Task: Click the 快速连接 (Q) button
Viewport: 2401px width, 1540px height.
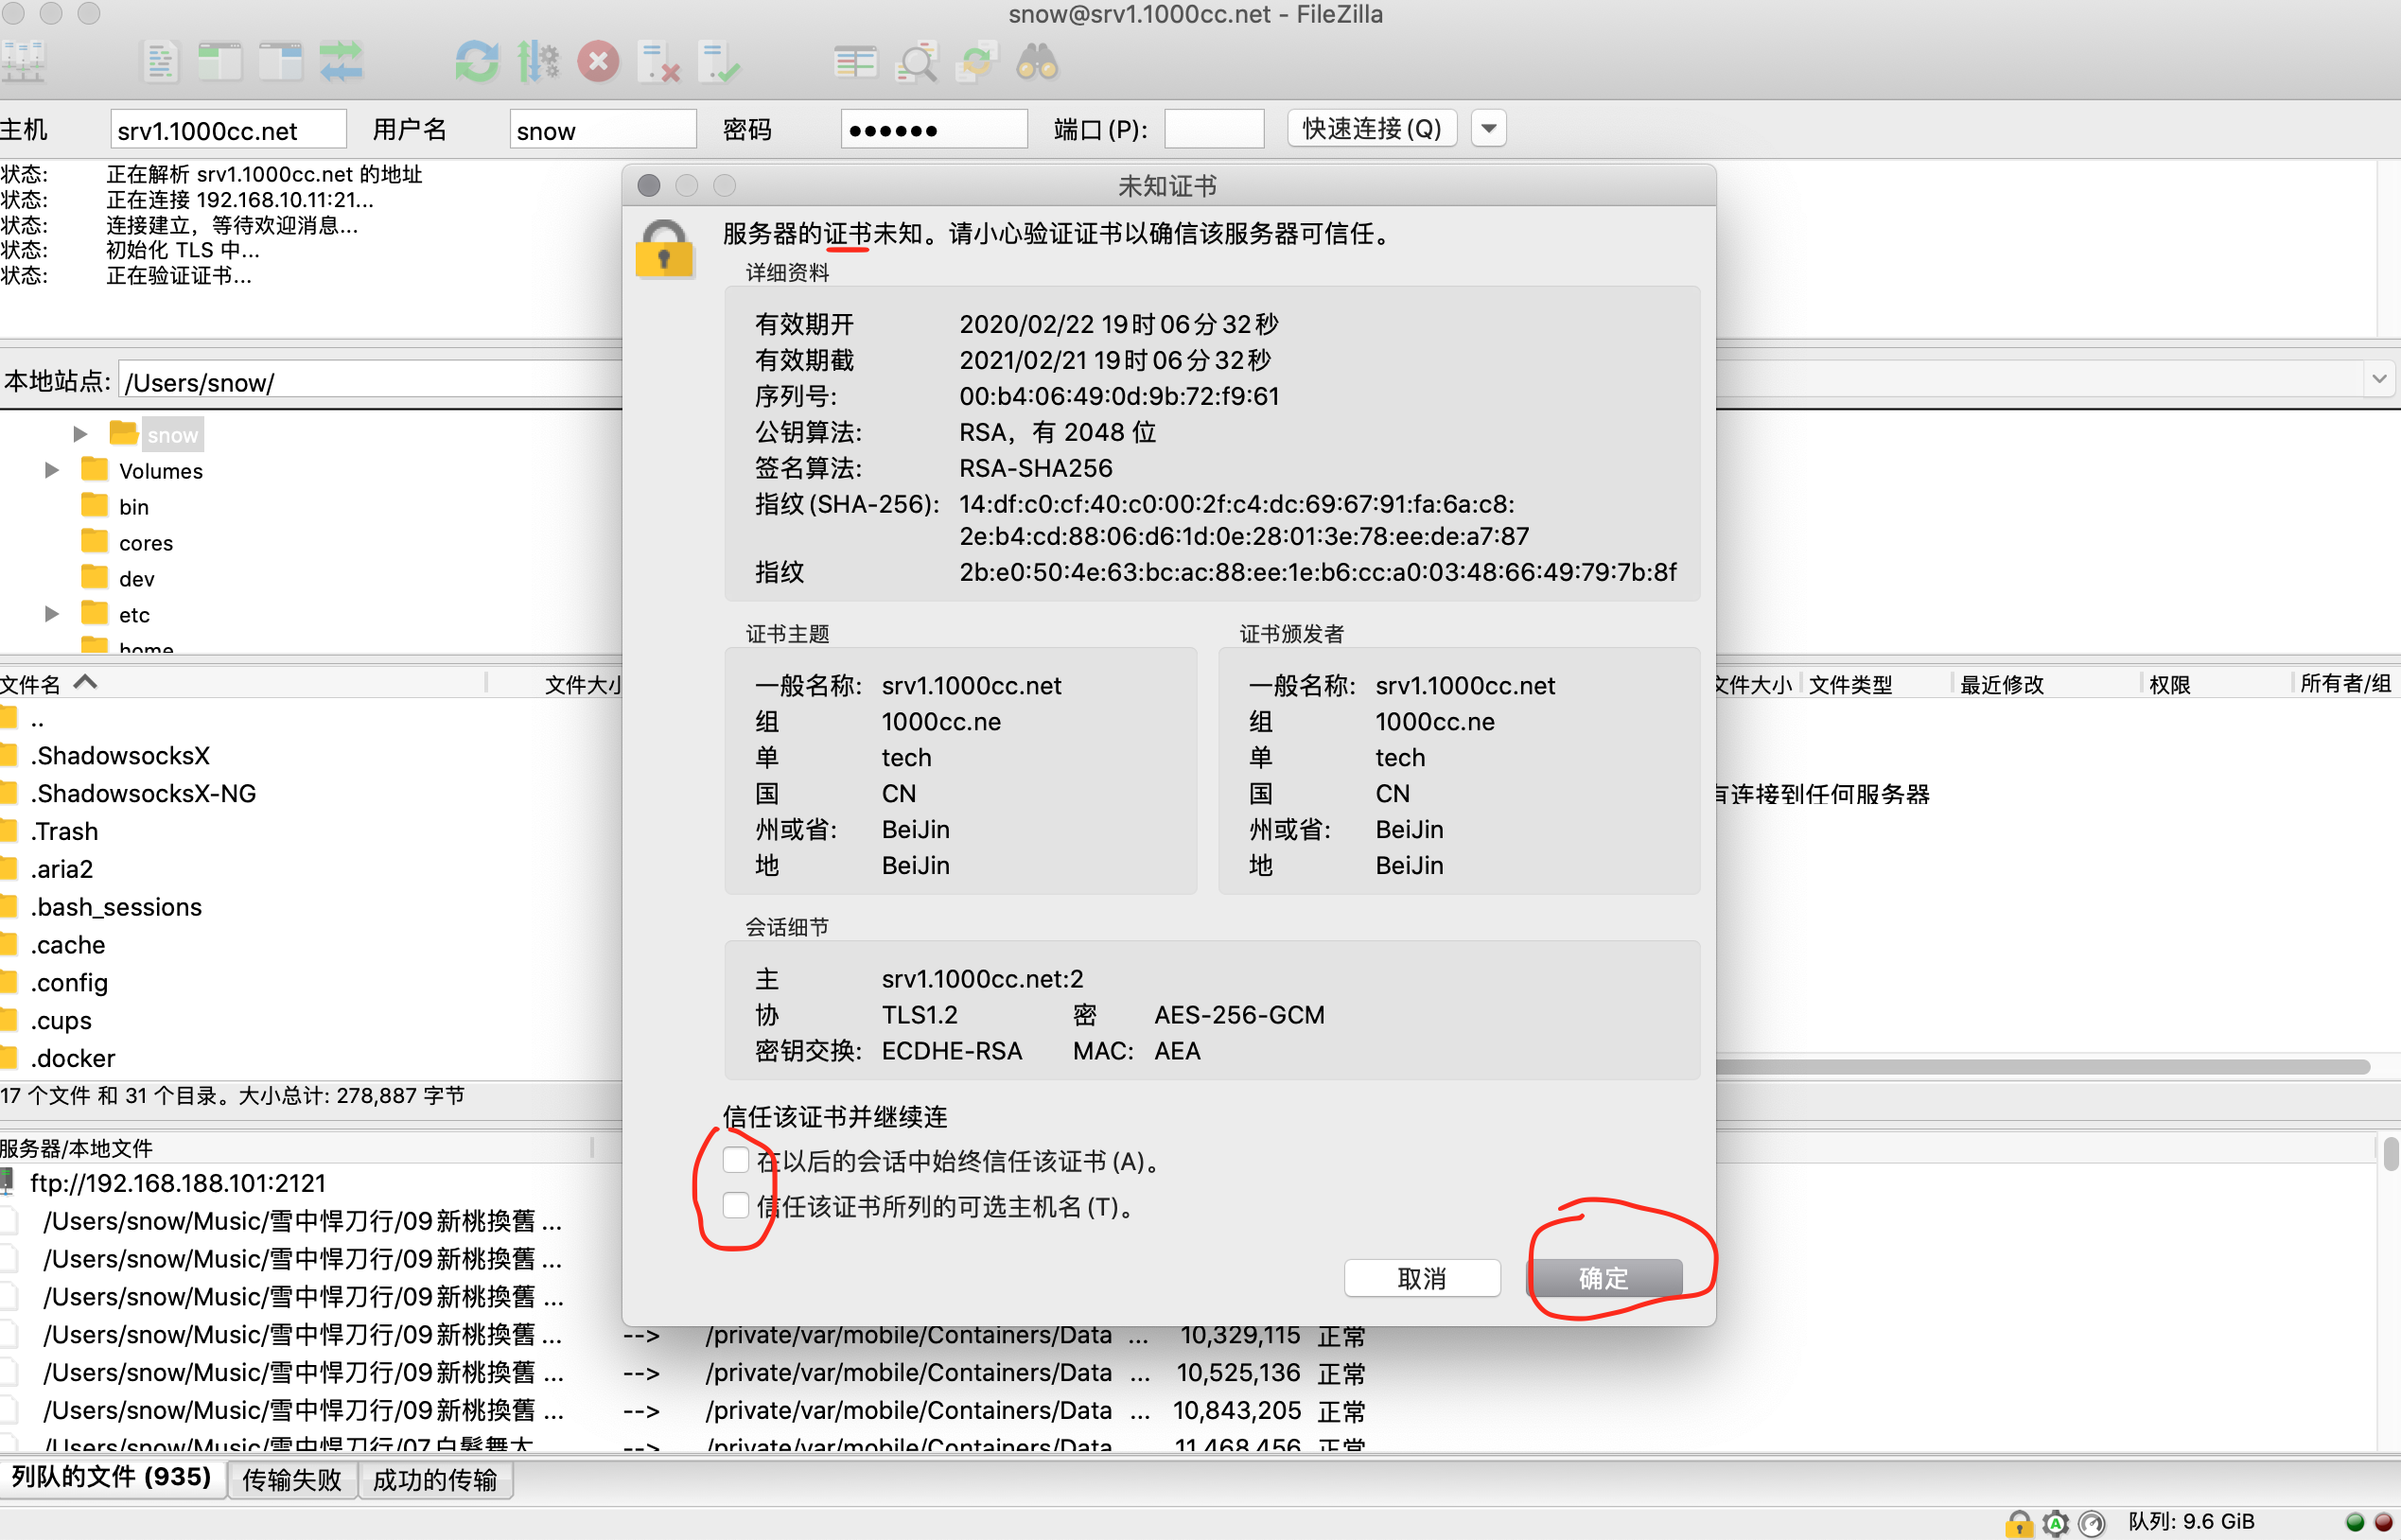Action: 1371,128
